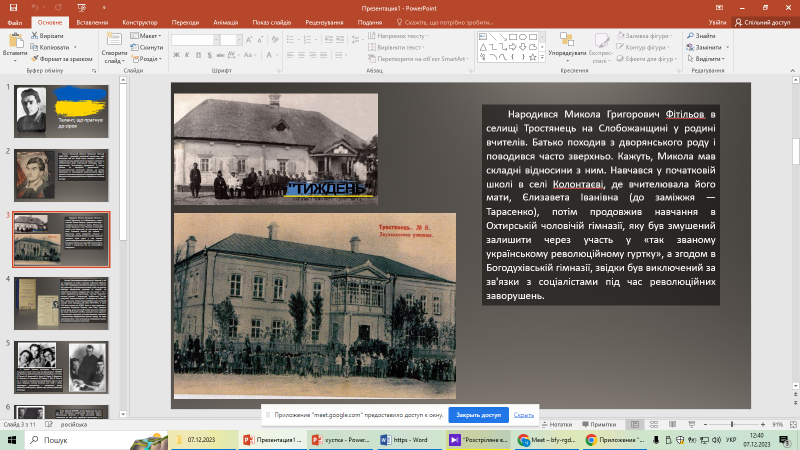
Task: Toggle italic К formatting
Action: [x=187, y=55]
